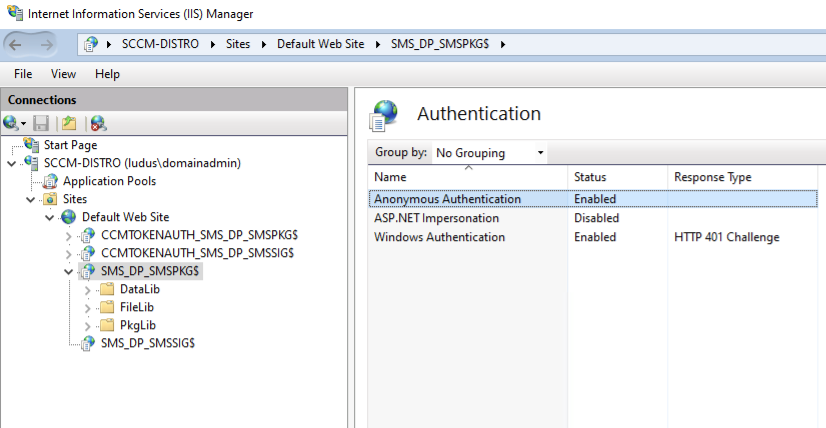Select the Start Page tree node
The height and width of the screenshot is (428, 826).
70,145
